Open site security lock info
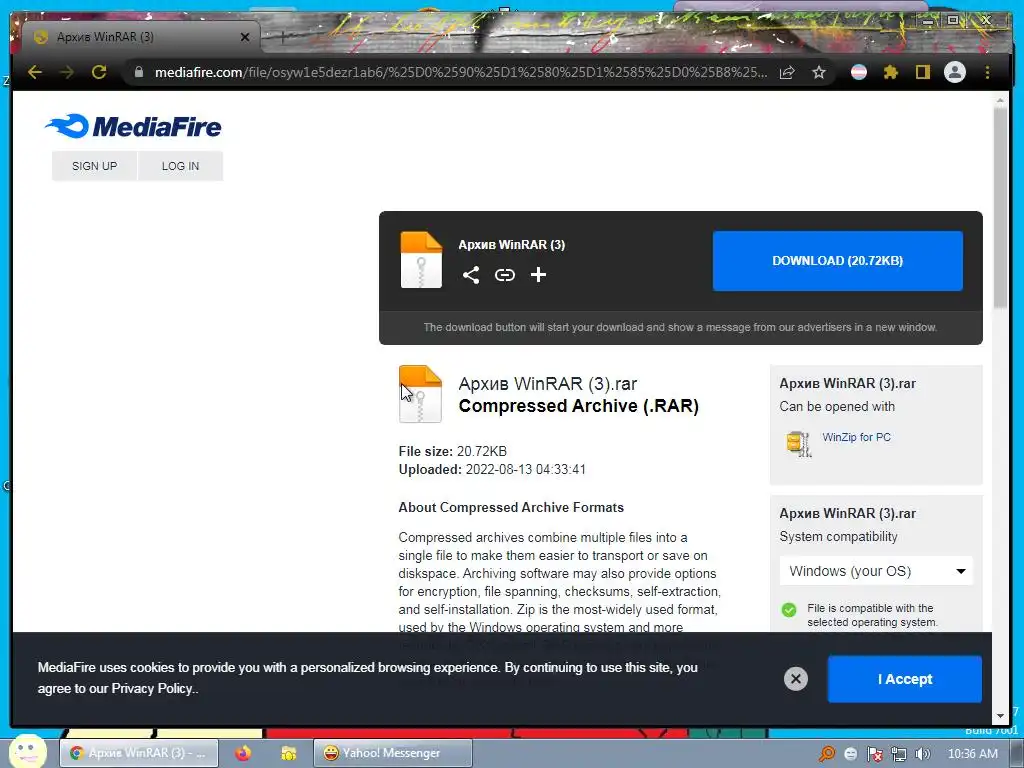This screenshot has height=768, width=1024. click(x=138, y=72)
